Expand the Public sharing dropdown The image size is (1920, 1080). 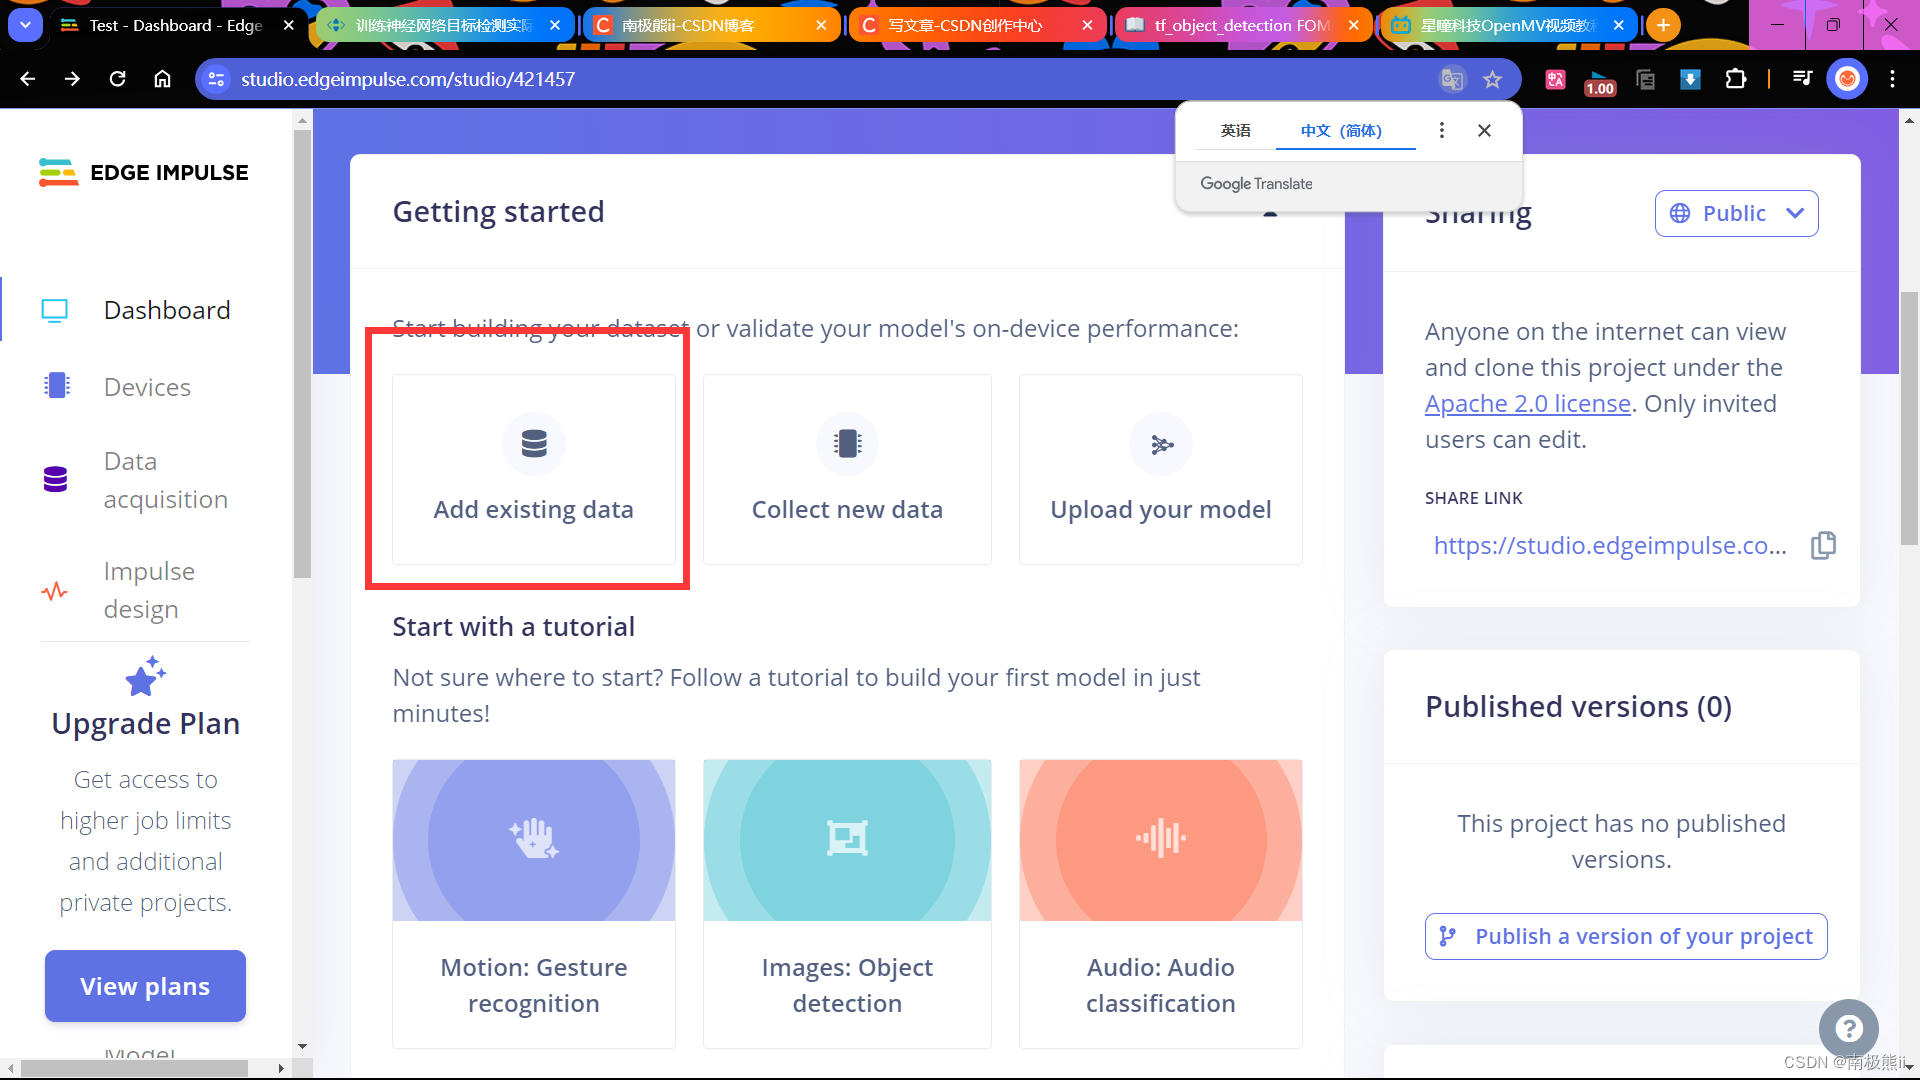pos(1736,213)
